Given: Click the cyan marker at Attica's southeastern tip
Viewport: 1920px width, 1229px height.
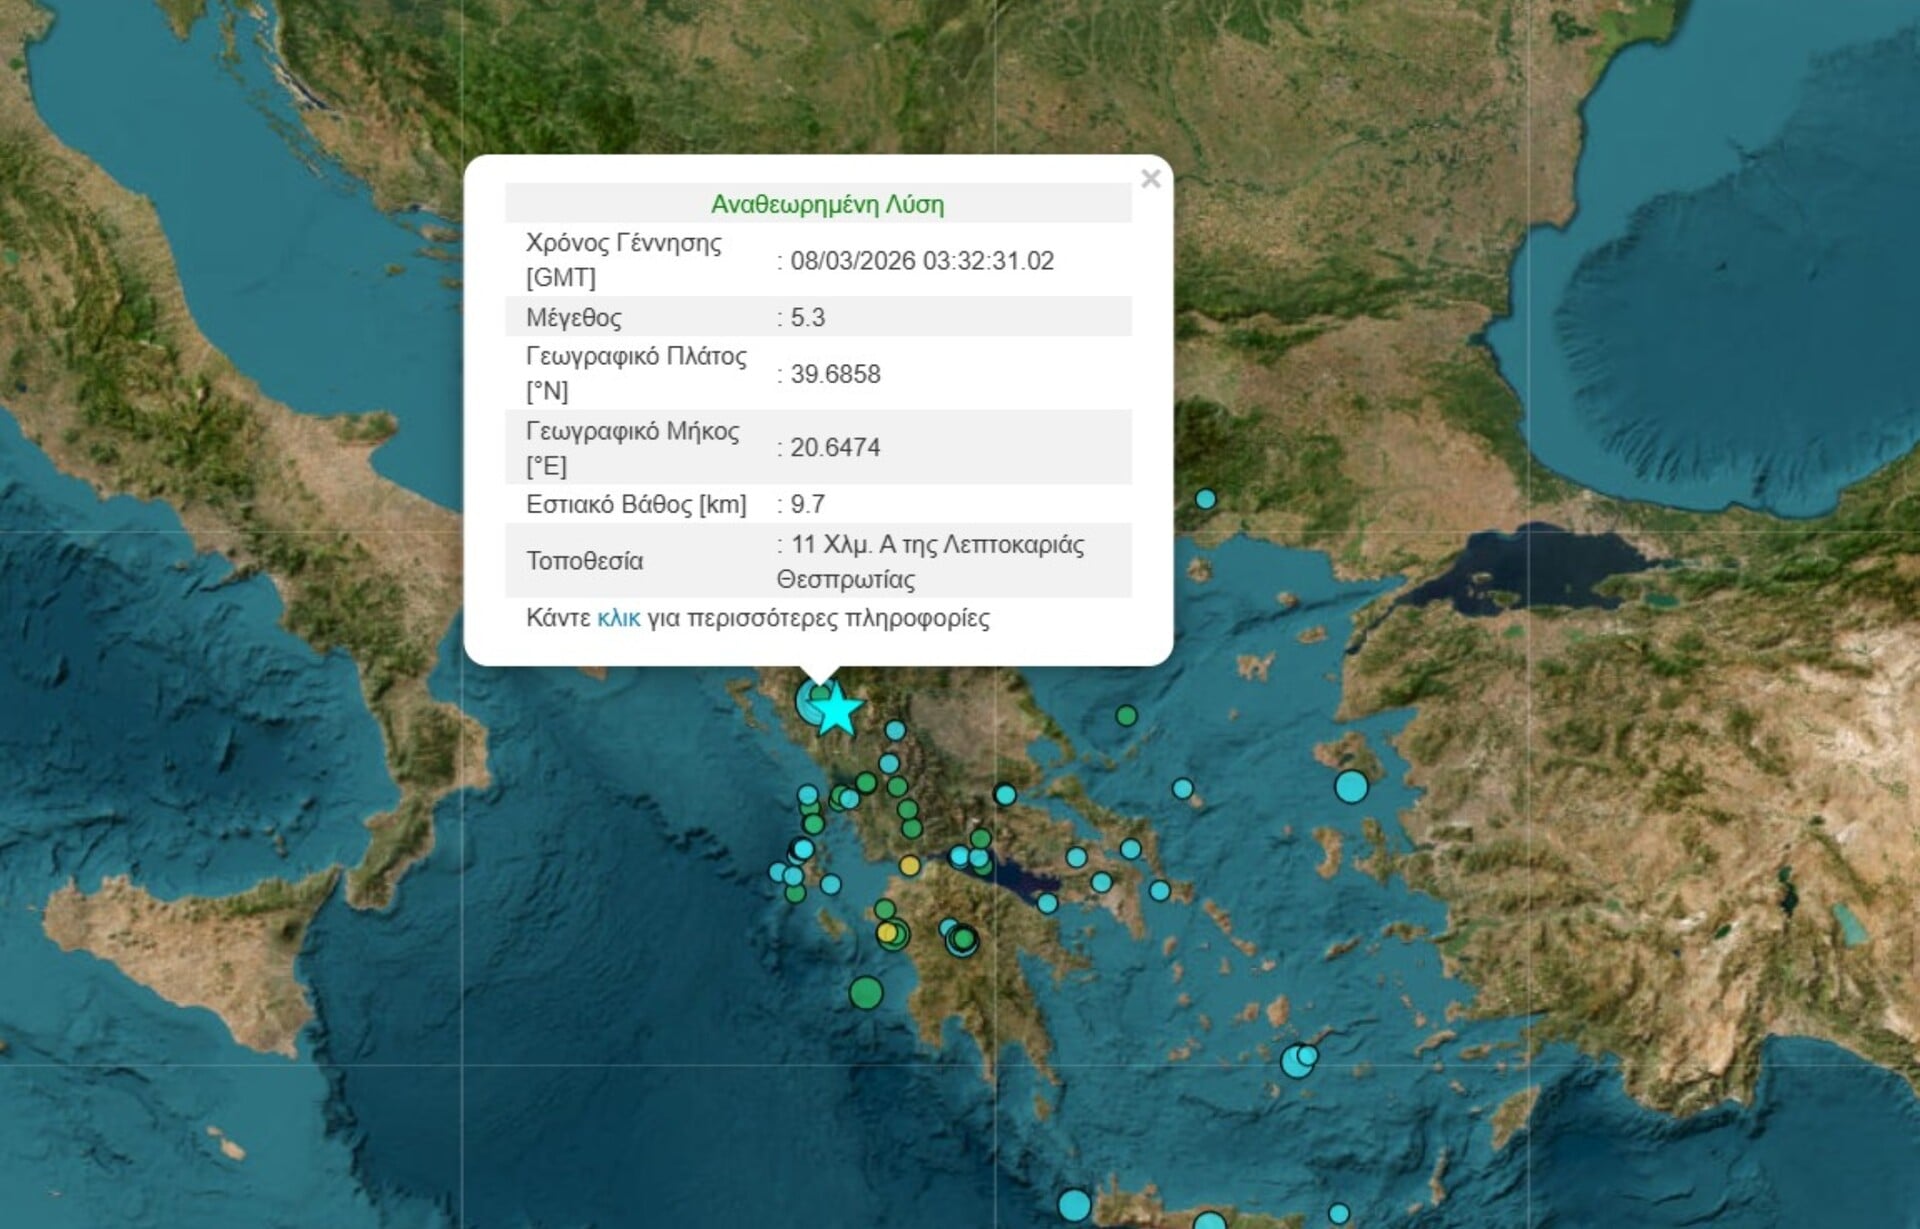Looking at the screenshot, I should coord(1160,890).
